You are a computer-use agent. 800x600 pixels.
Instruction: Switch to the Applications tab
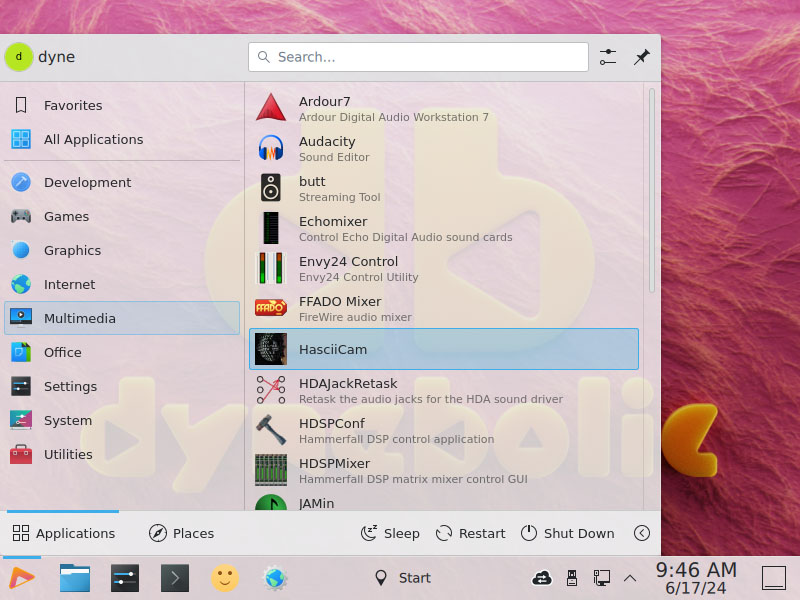[63, 533]
